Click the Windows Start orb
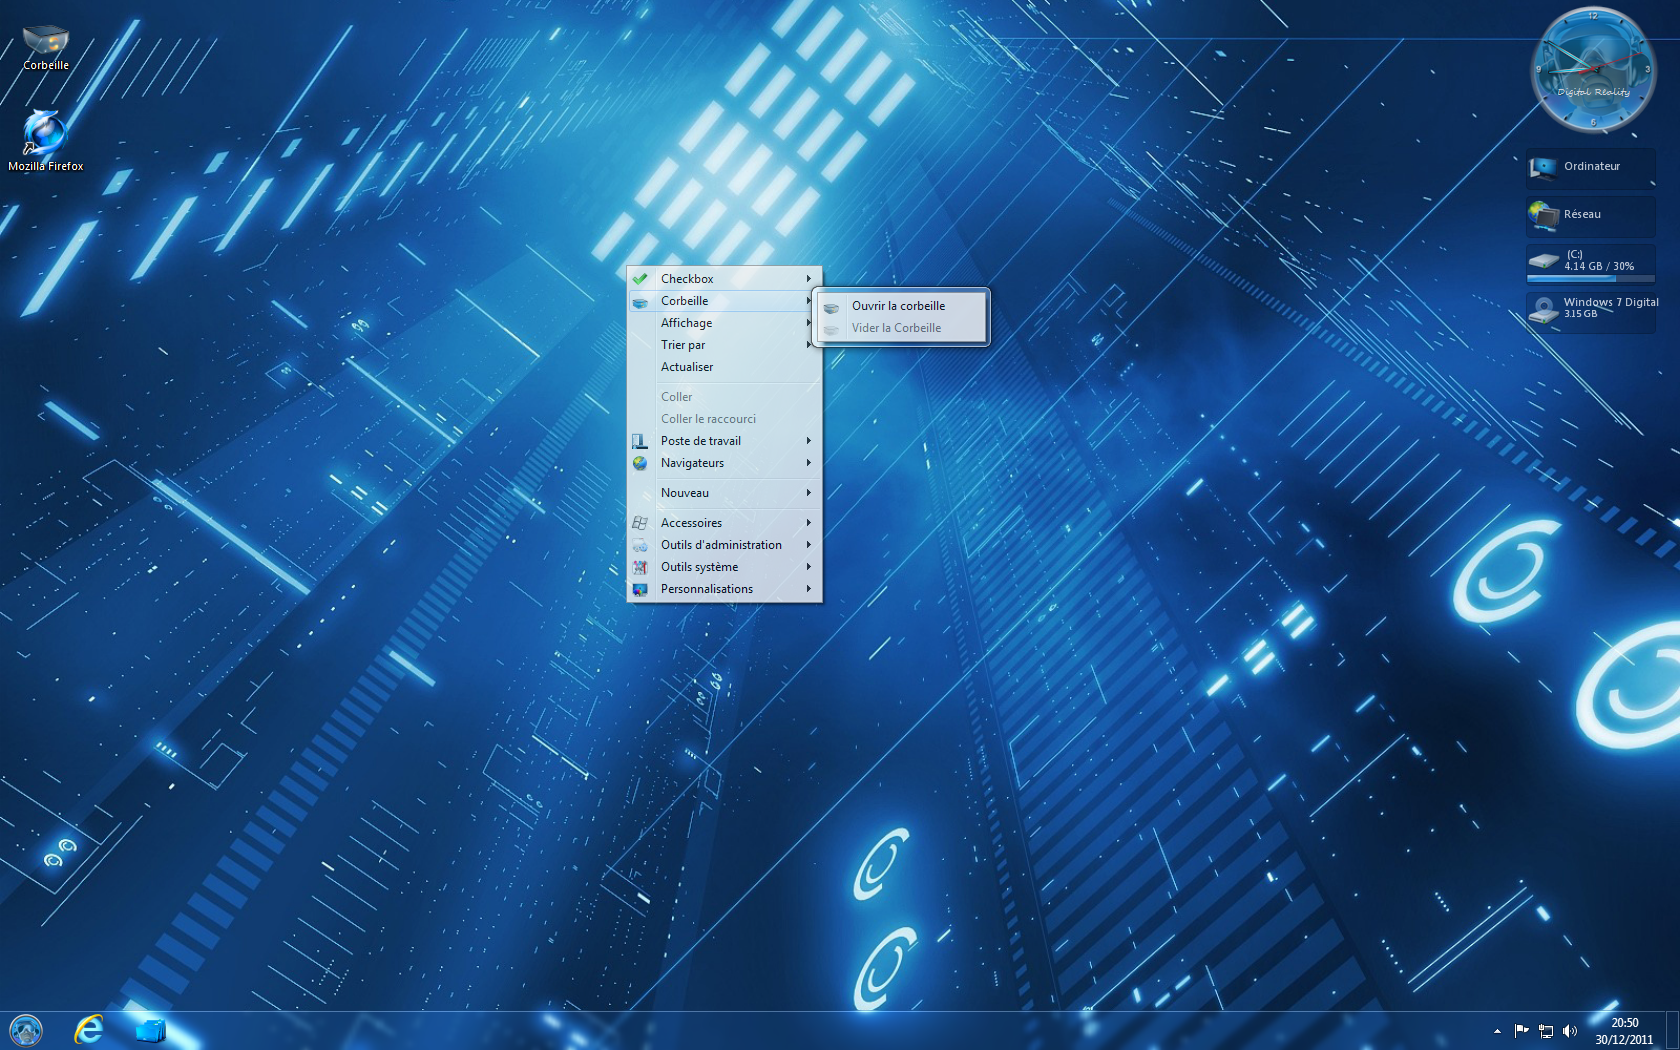1680x1050 pixels. pos(26,1029)
